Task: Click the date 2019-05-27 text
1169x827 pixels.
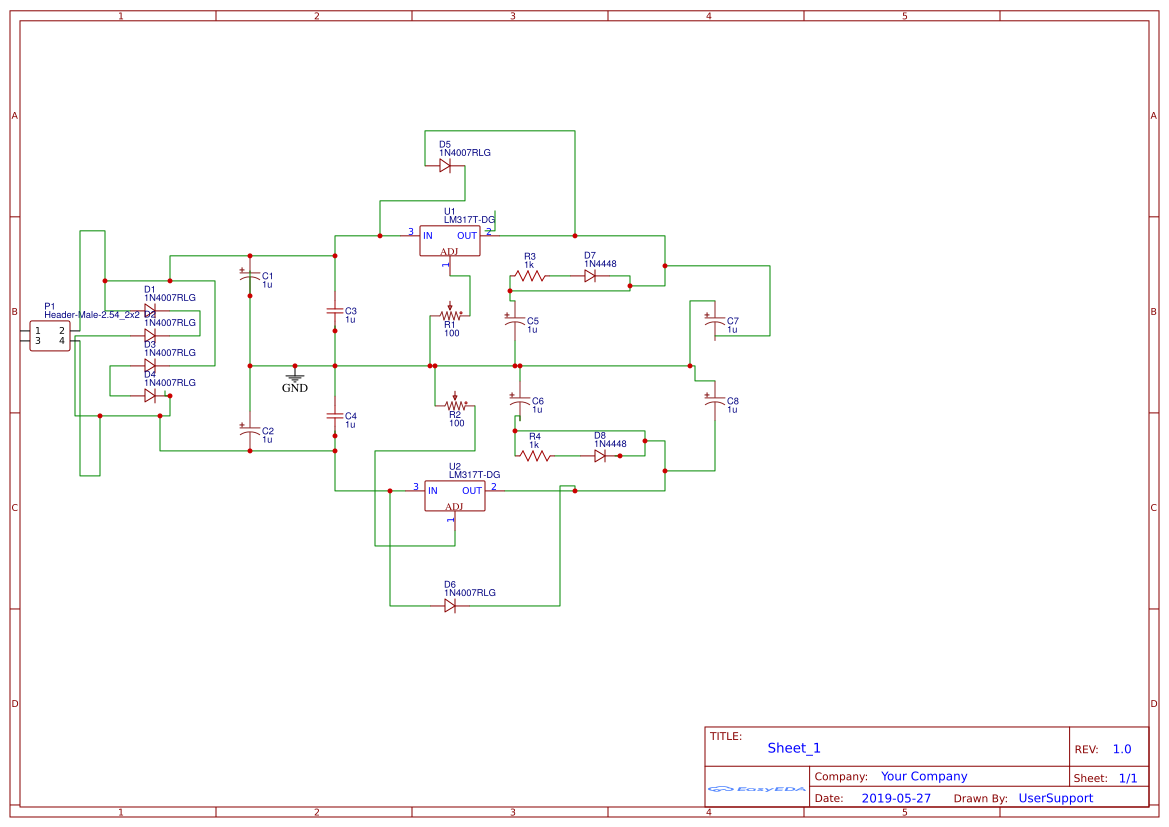Action: [x=895, y=798]
